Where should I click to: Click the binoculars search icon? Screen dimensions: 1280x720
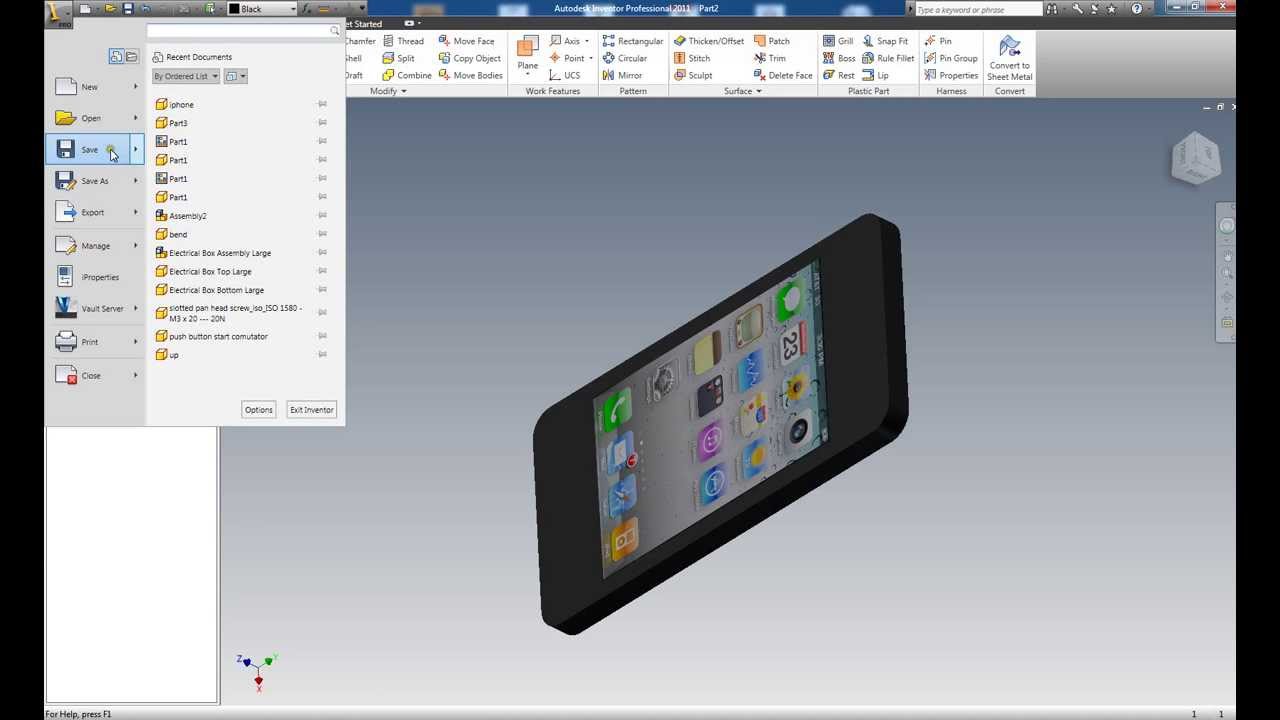click(x=1051, y=9)
